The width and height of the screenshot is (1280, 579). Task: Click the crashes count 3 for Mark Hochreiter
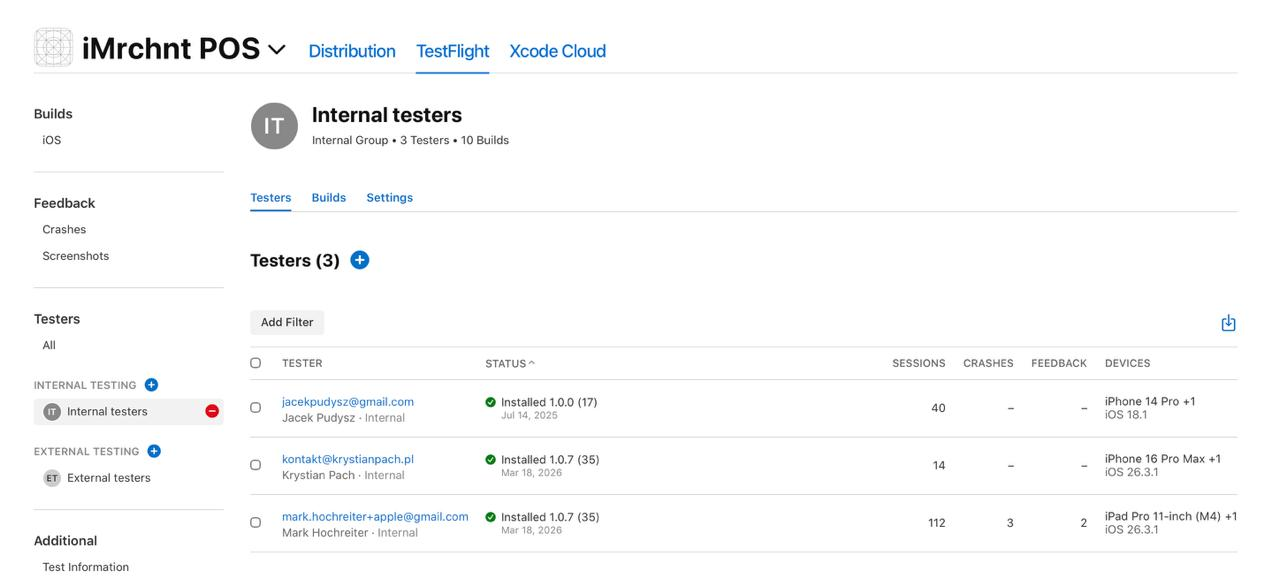pos(1010,523)
